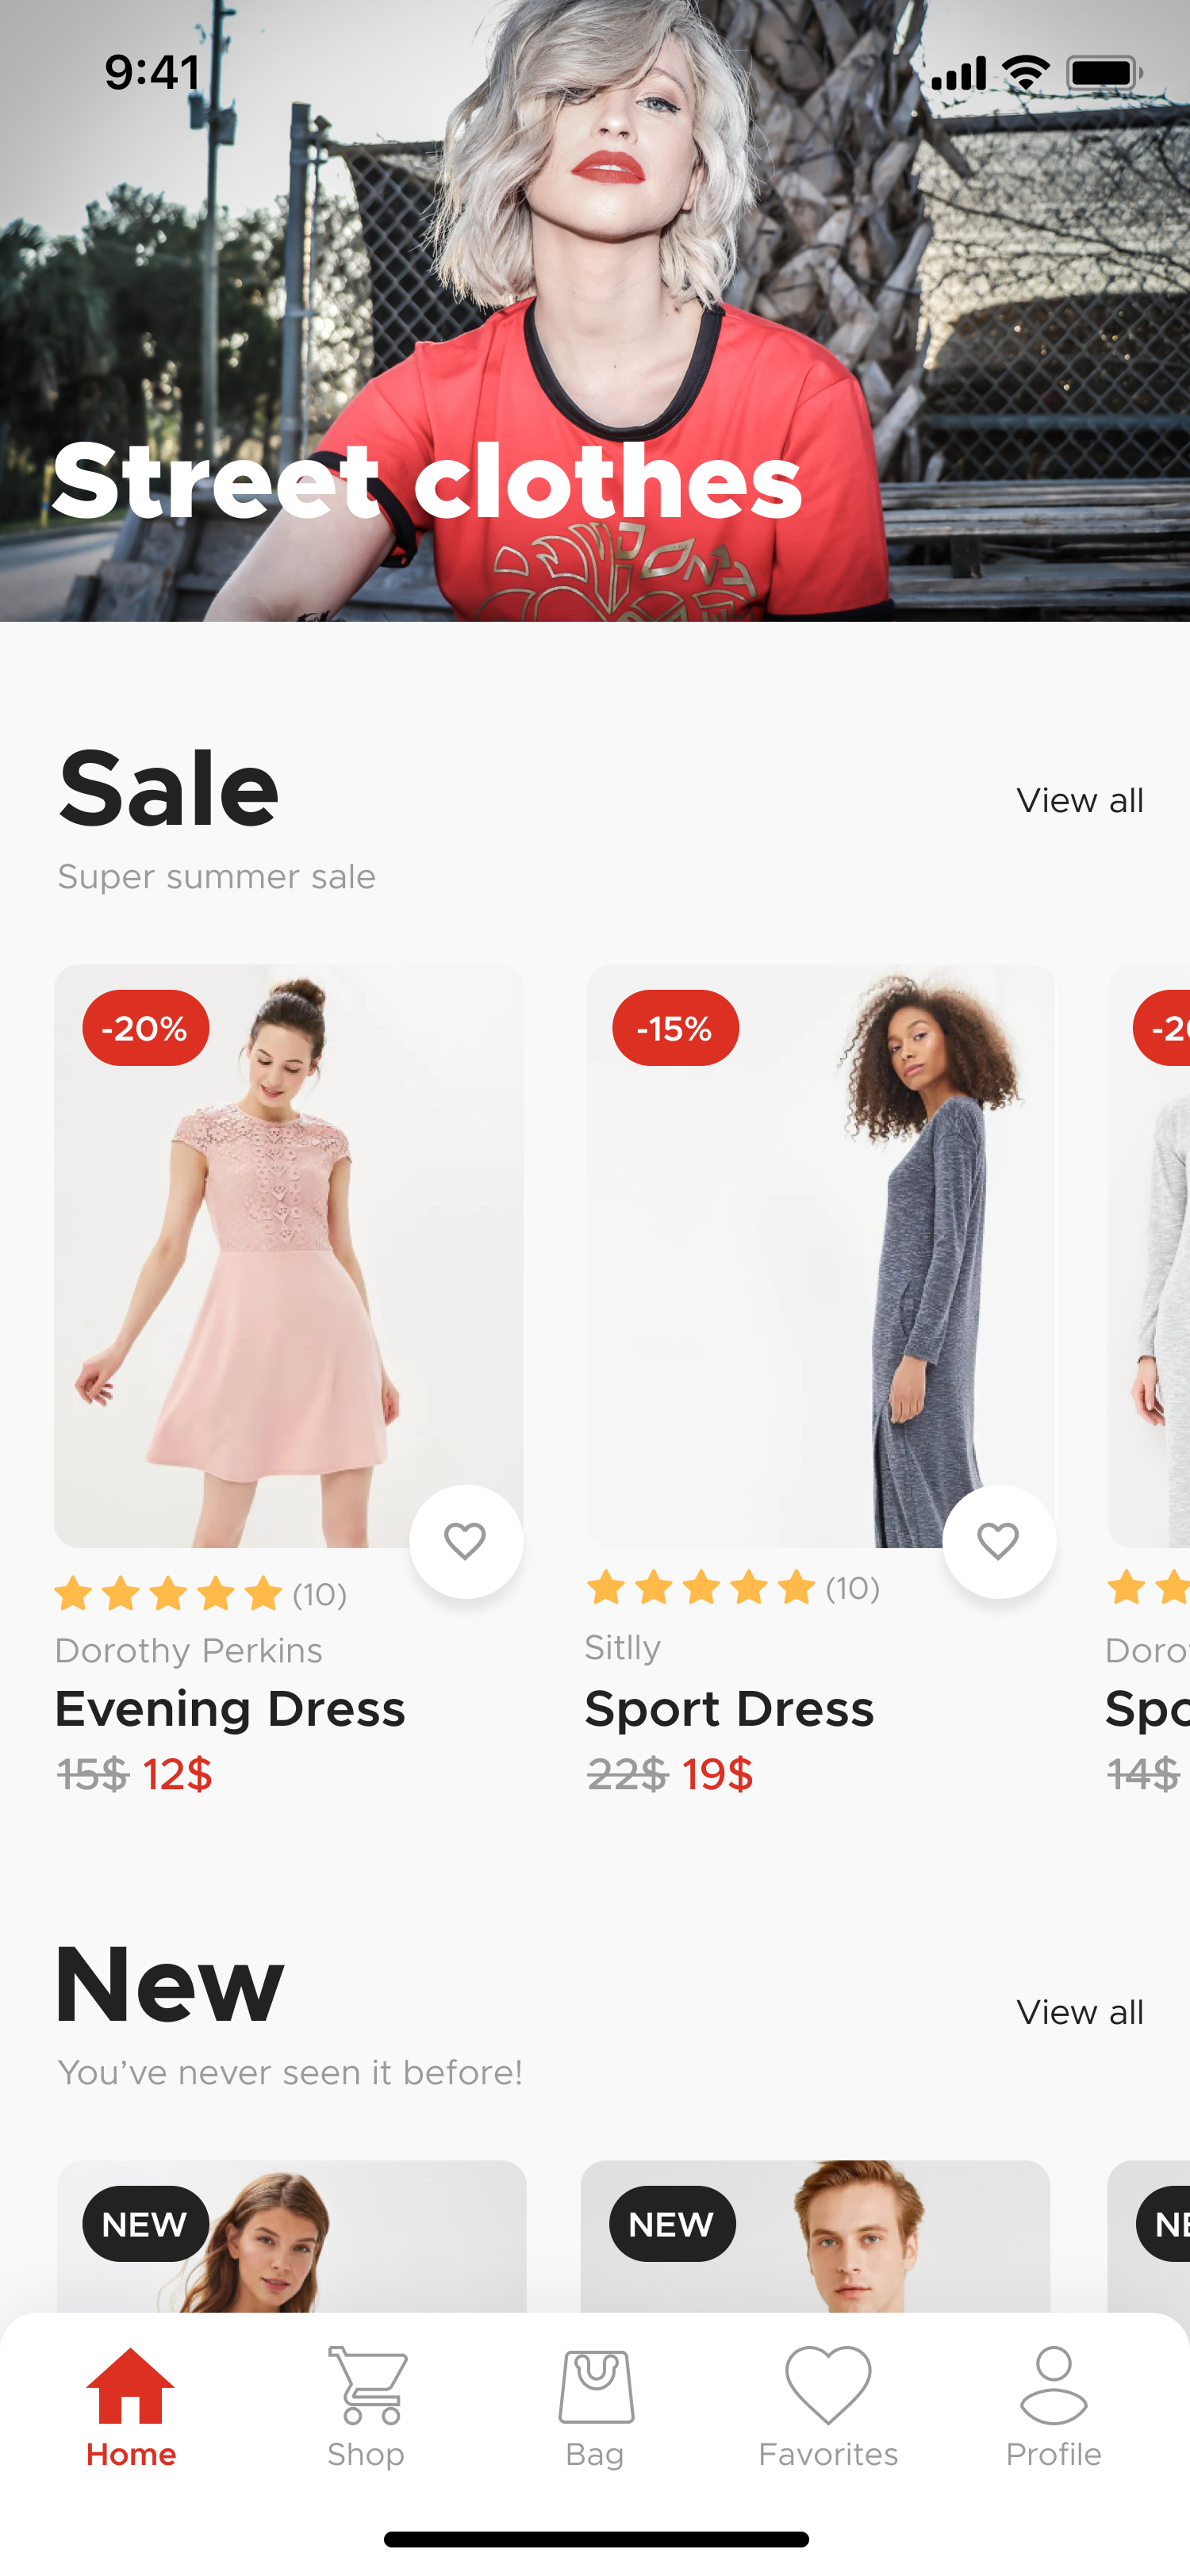The width and height of the screenshot is (1190, 2576).
Task: Favorite the Sport Dress with heart button
Action: click(998, 1541)
